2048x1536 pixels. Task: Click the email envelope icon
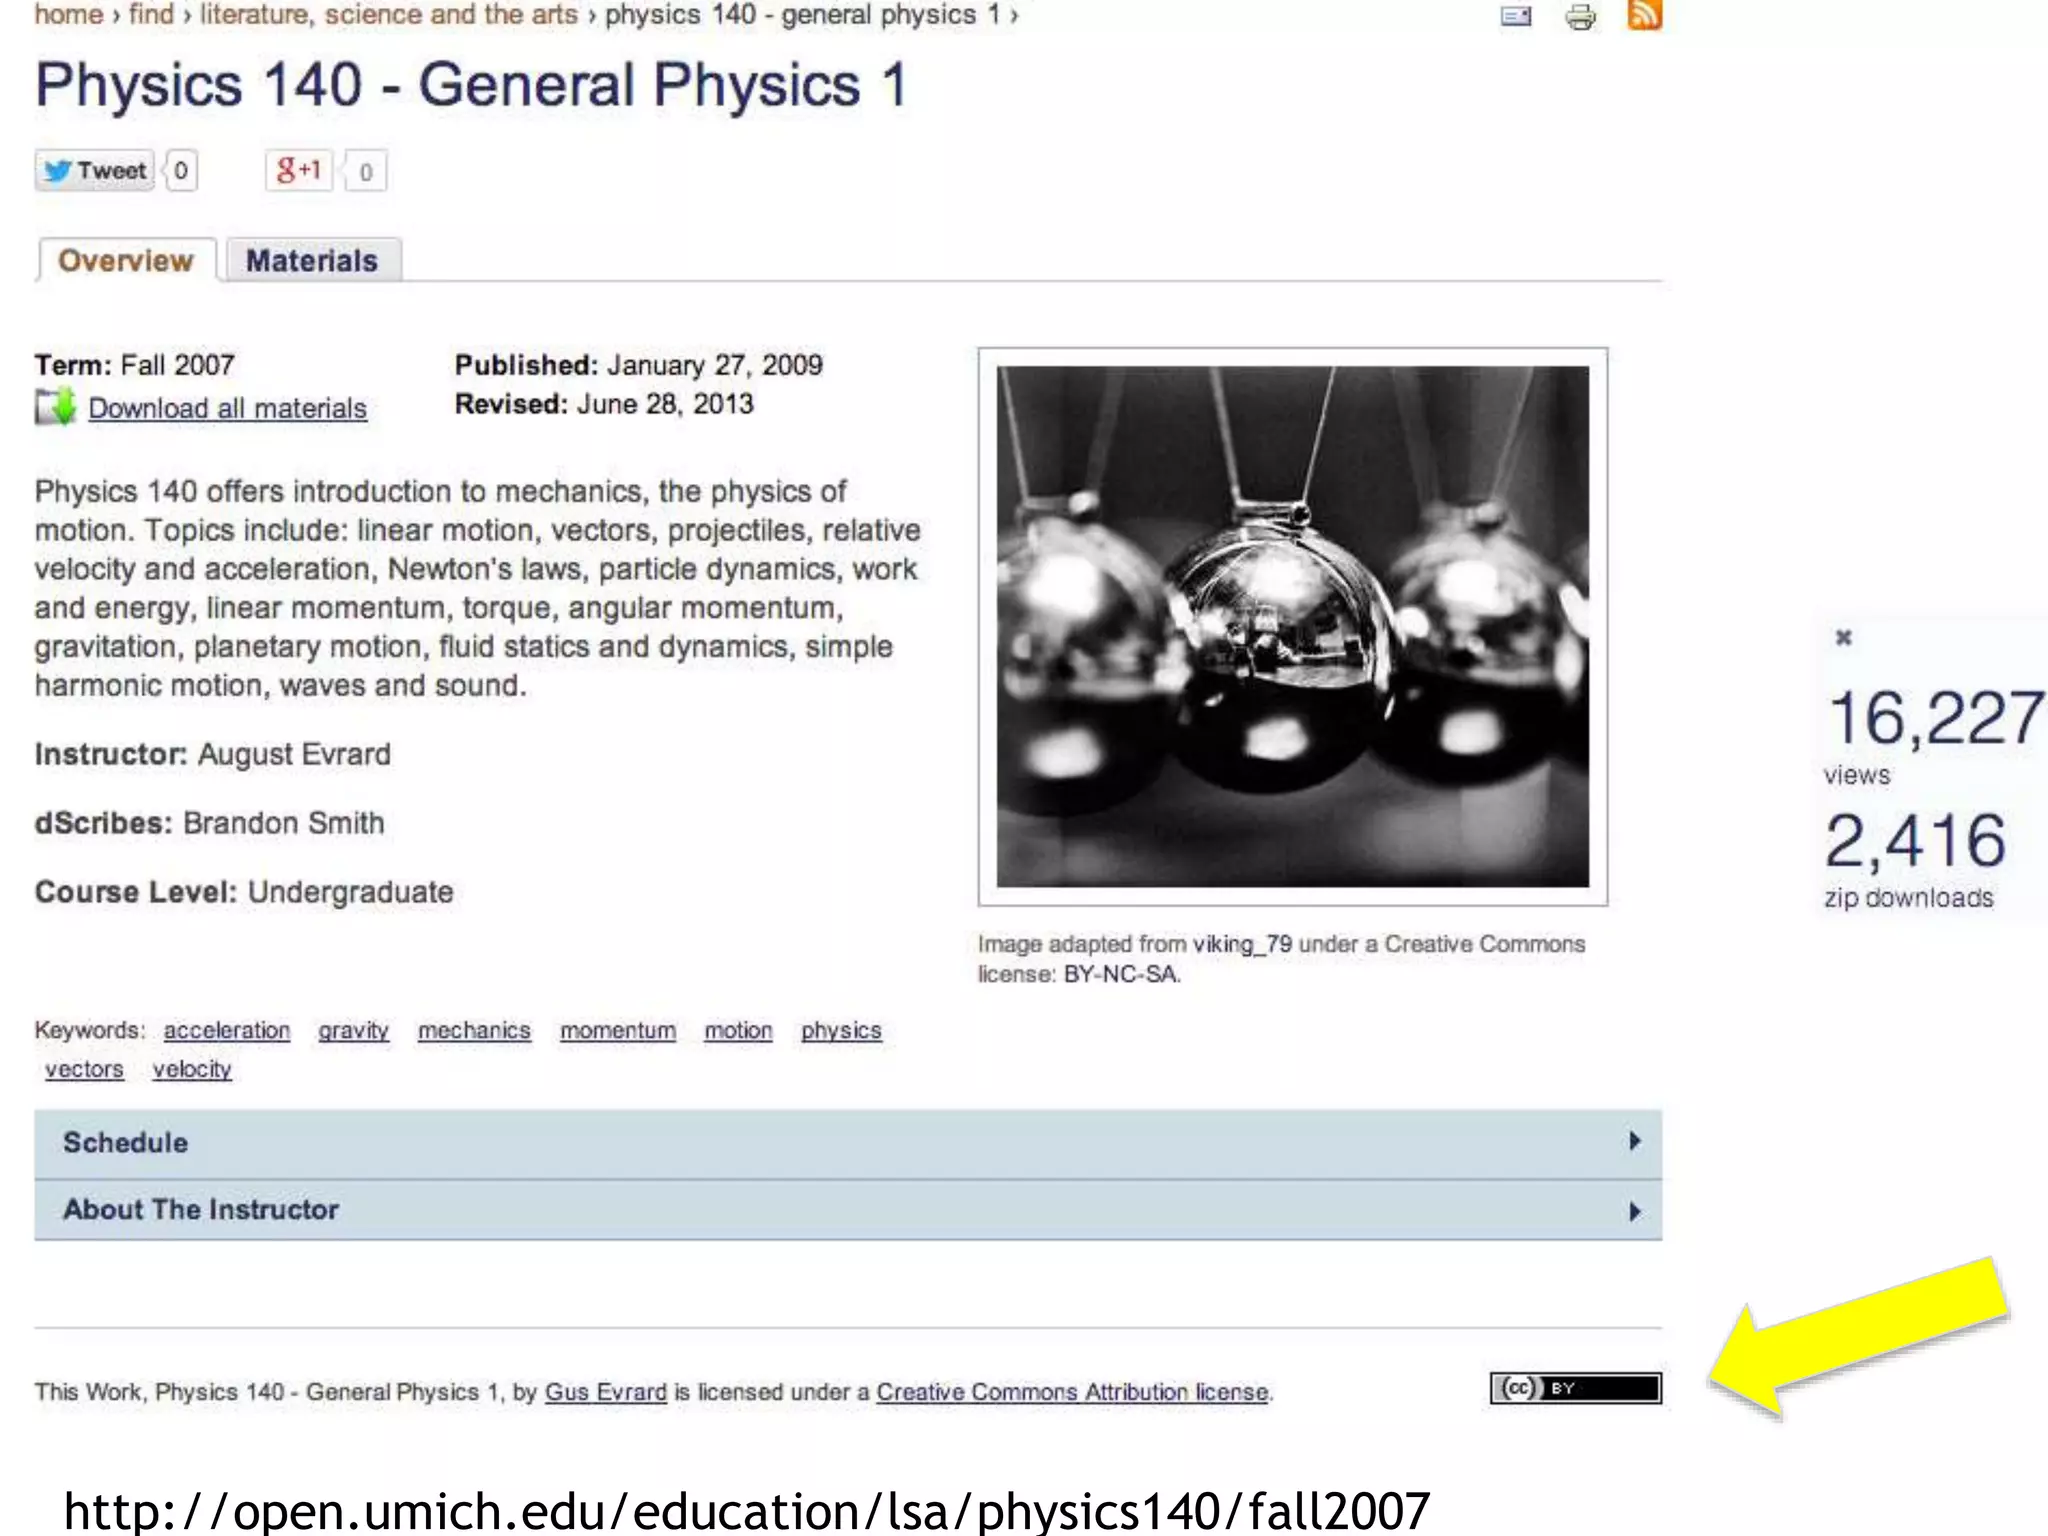pyautogui.click(x=1516, y=17)
